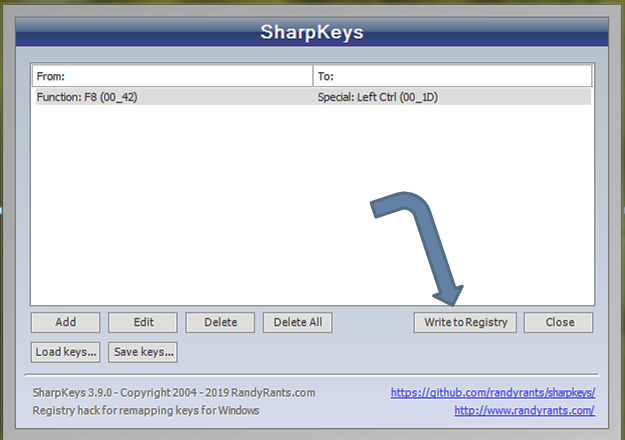Apply changes with Write to Registry
Screen dimensions: 625x440
coord(465,322)
